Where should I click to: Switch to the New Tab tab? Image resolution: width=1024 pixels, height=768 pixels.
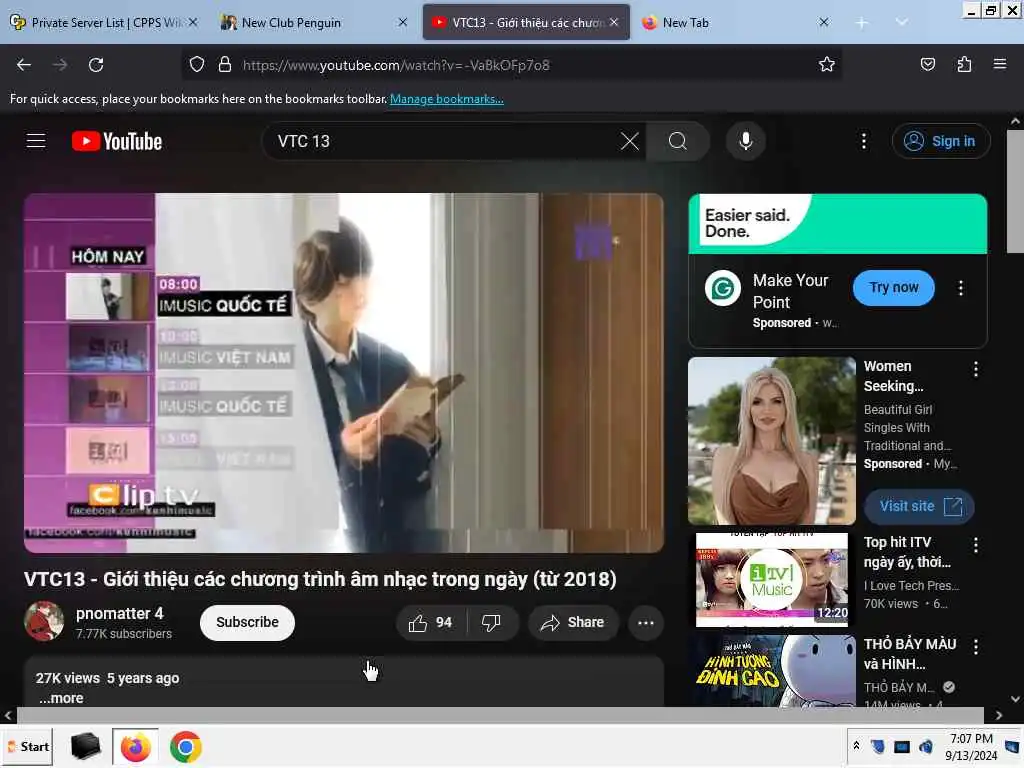point(735,22)
